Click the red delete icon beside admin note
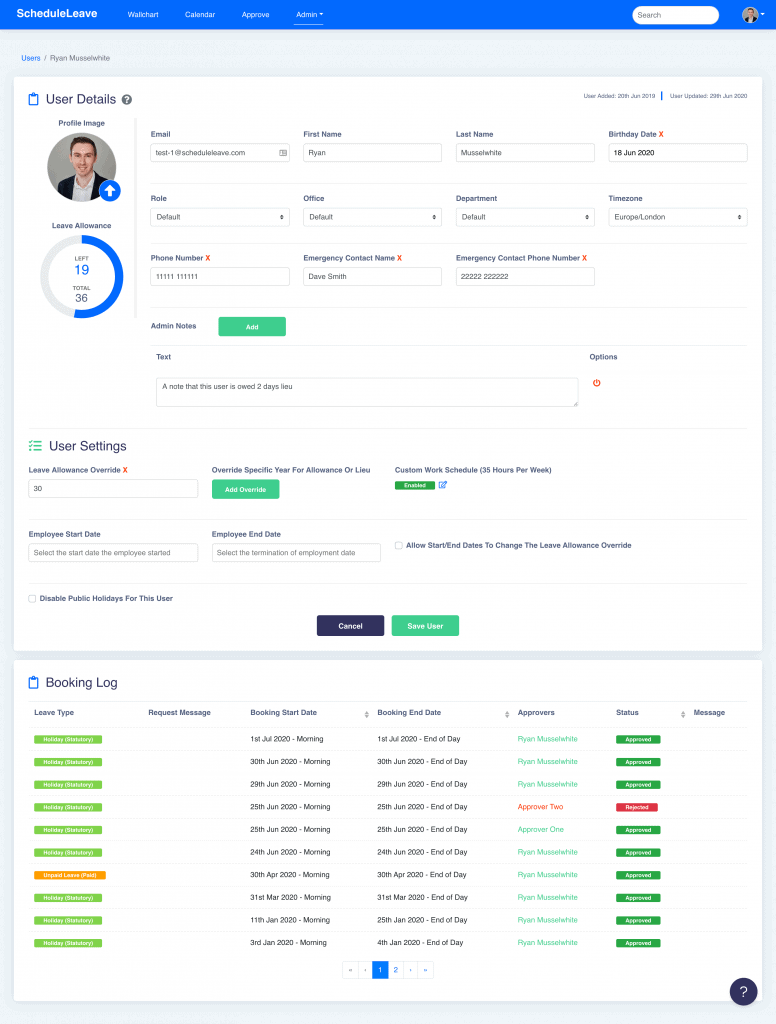The image size is (776, 1024). point(597,383)
